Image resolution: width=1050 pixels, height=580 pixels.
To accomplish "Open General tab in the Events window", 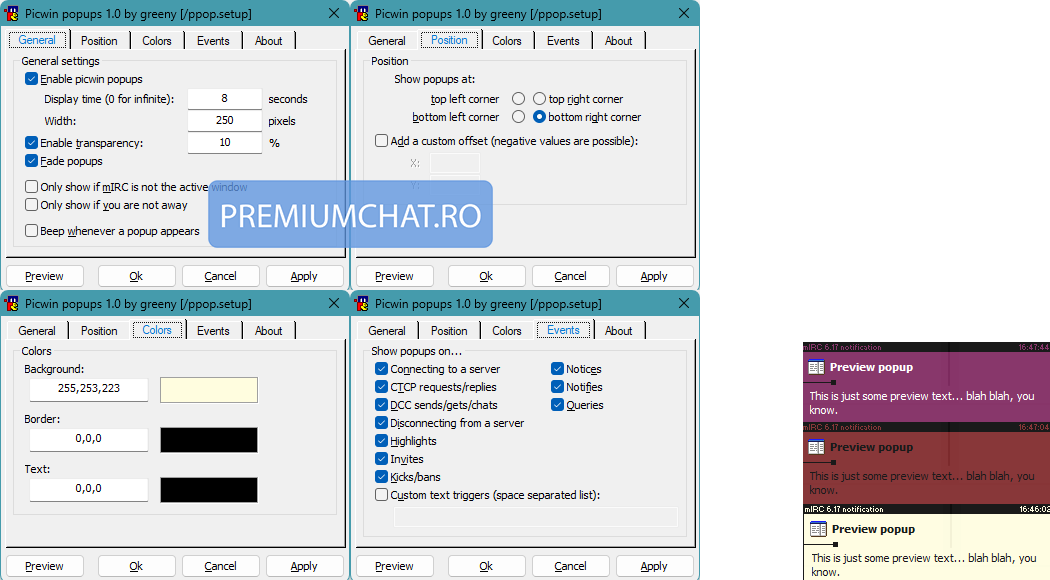I will pyautogui.click(x=387, y=331).
